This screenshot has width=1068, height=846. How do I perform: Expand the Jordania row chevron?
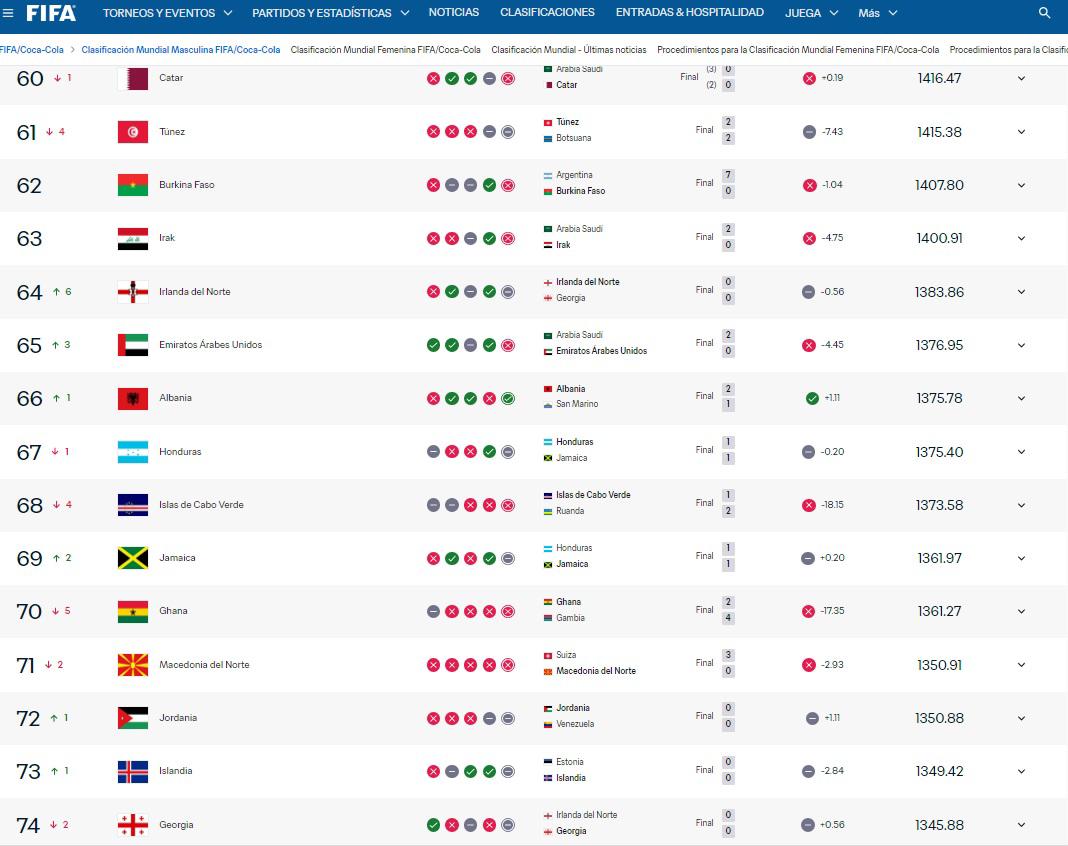[1021, 719]
